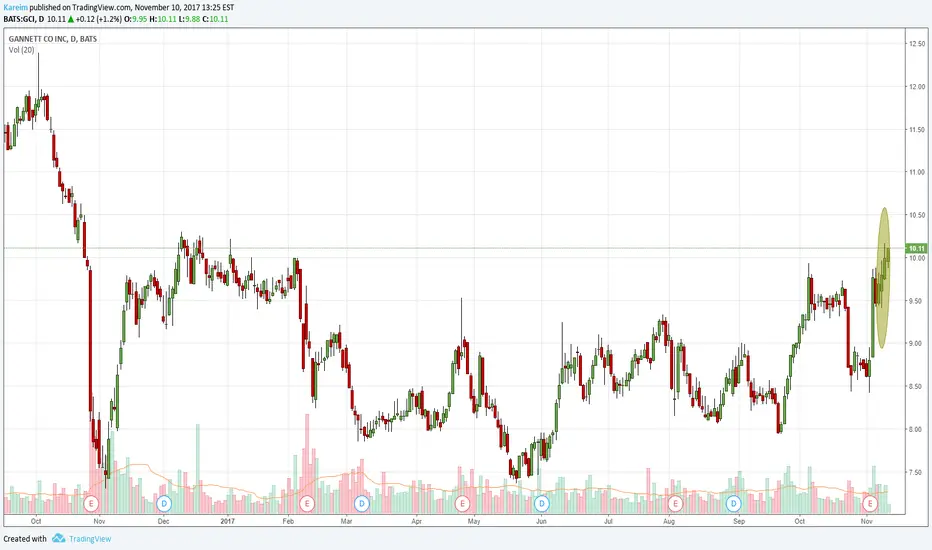This screenshot has height=550, width=932.
Task: Click the 8.50 price axis label
Action: click(917, 386)
